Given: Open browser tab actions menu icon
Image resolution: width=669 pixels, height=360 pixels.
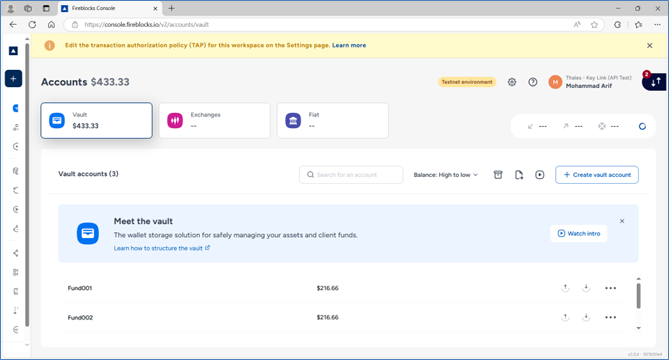Looking at the screenshot, I should click(46, 8).
